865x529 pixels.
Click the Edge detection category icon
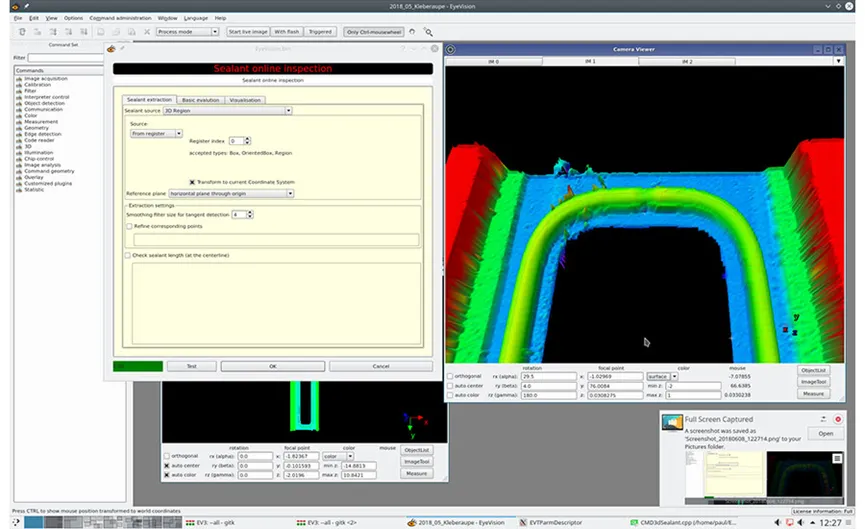[18, 134]
